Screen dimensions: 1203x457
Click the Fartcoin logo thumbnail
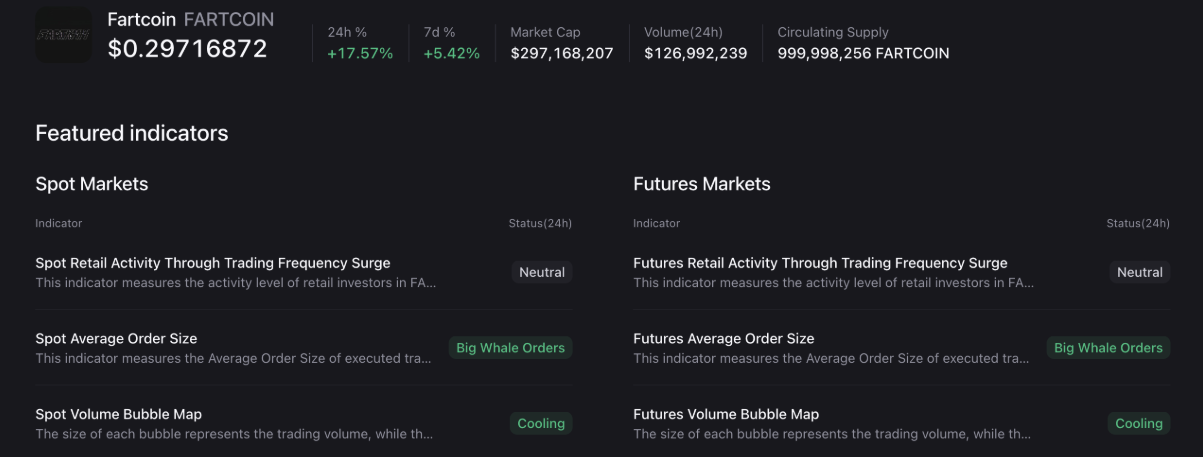pos(63,35)
